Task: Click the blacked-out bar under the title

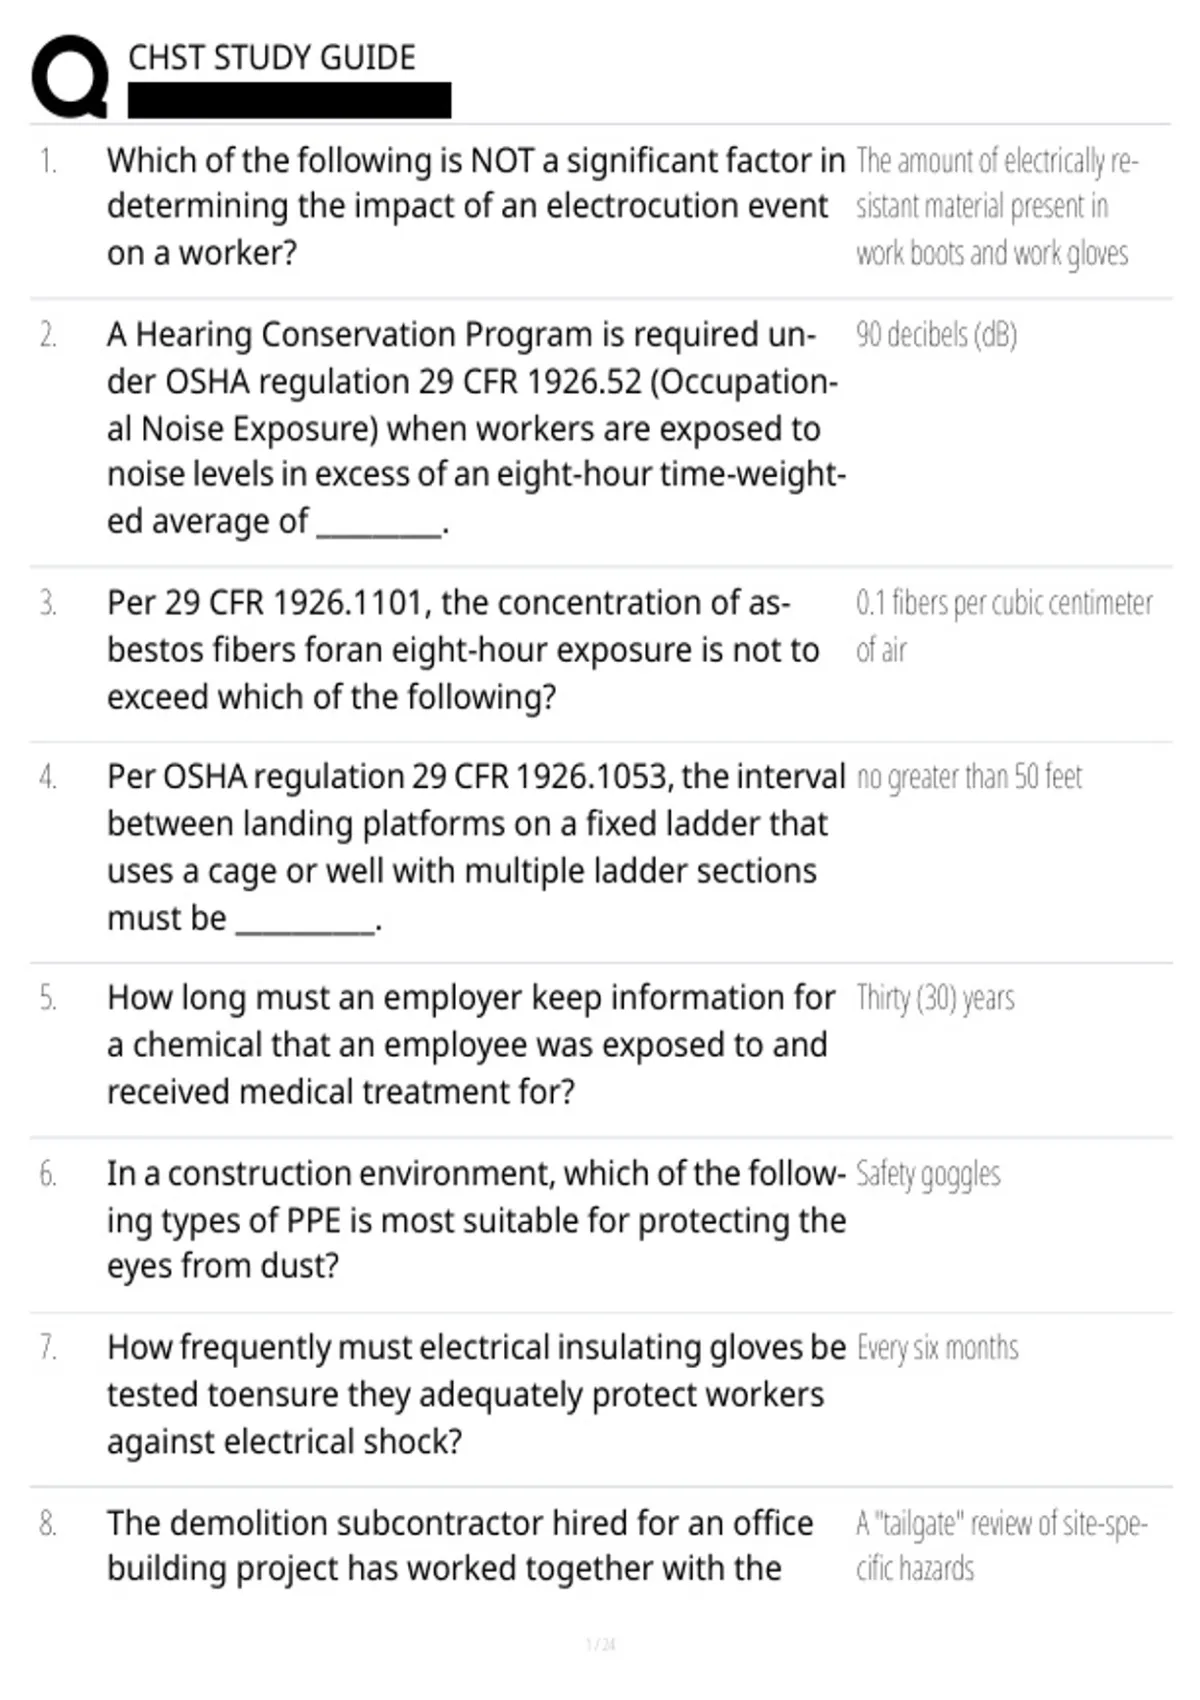Action: 289,100
